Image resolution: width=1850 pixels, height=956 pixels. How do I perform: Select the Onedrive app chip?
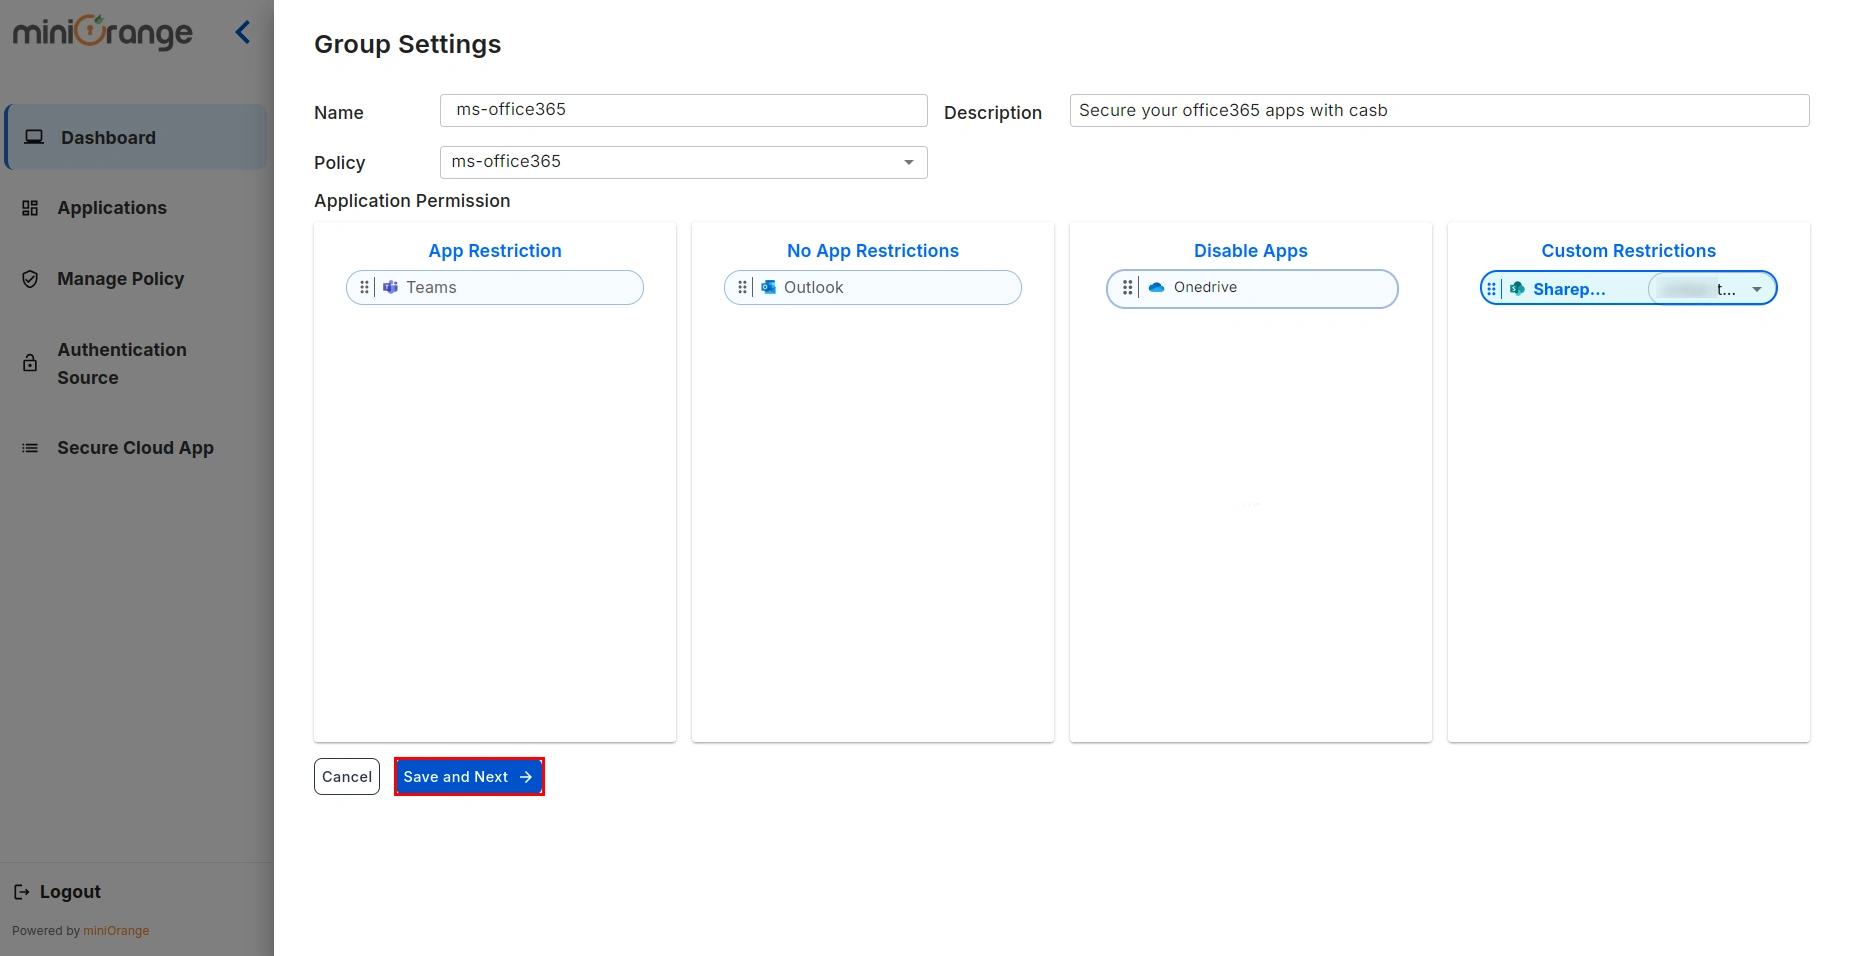(1252, 288)
